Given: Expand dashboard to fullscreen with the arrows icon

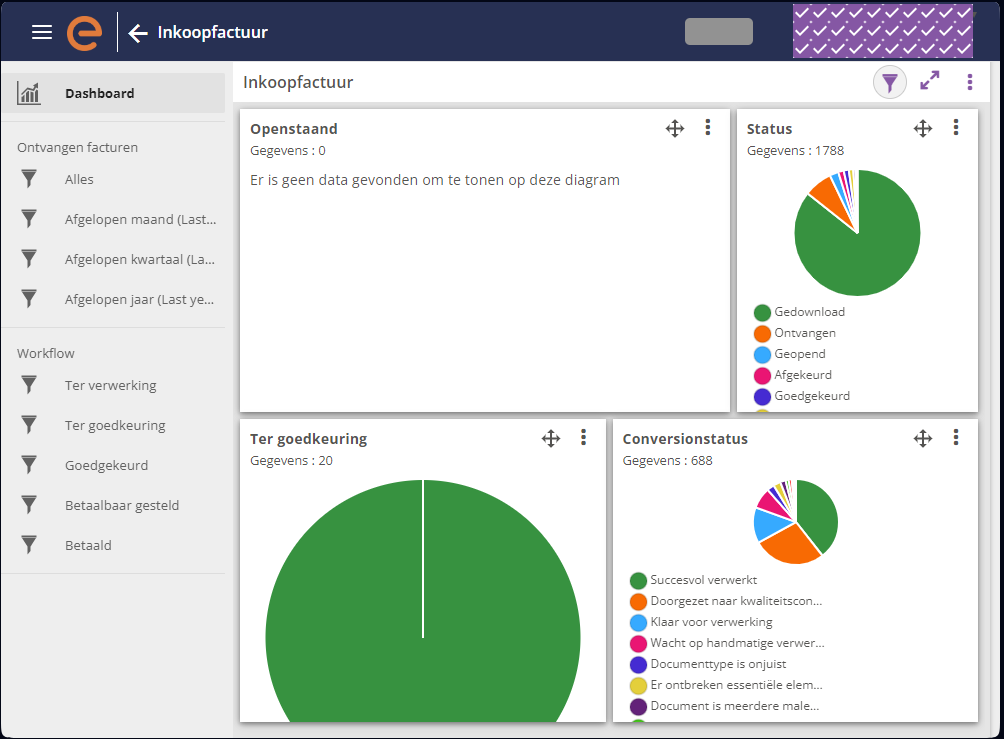Looking at the screenshot, I should [x=929, y=81].
